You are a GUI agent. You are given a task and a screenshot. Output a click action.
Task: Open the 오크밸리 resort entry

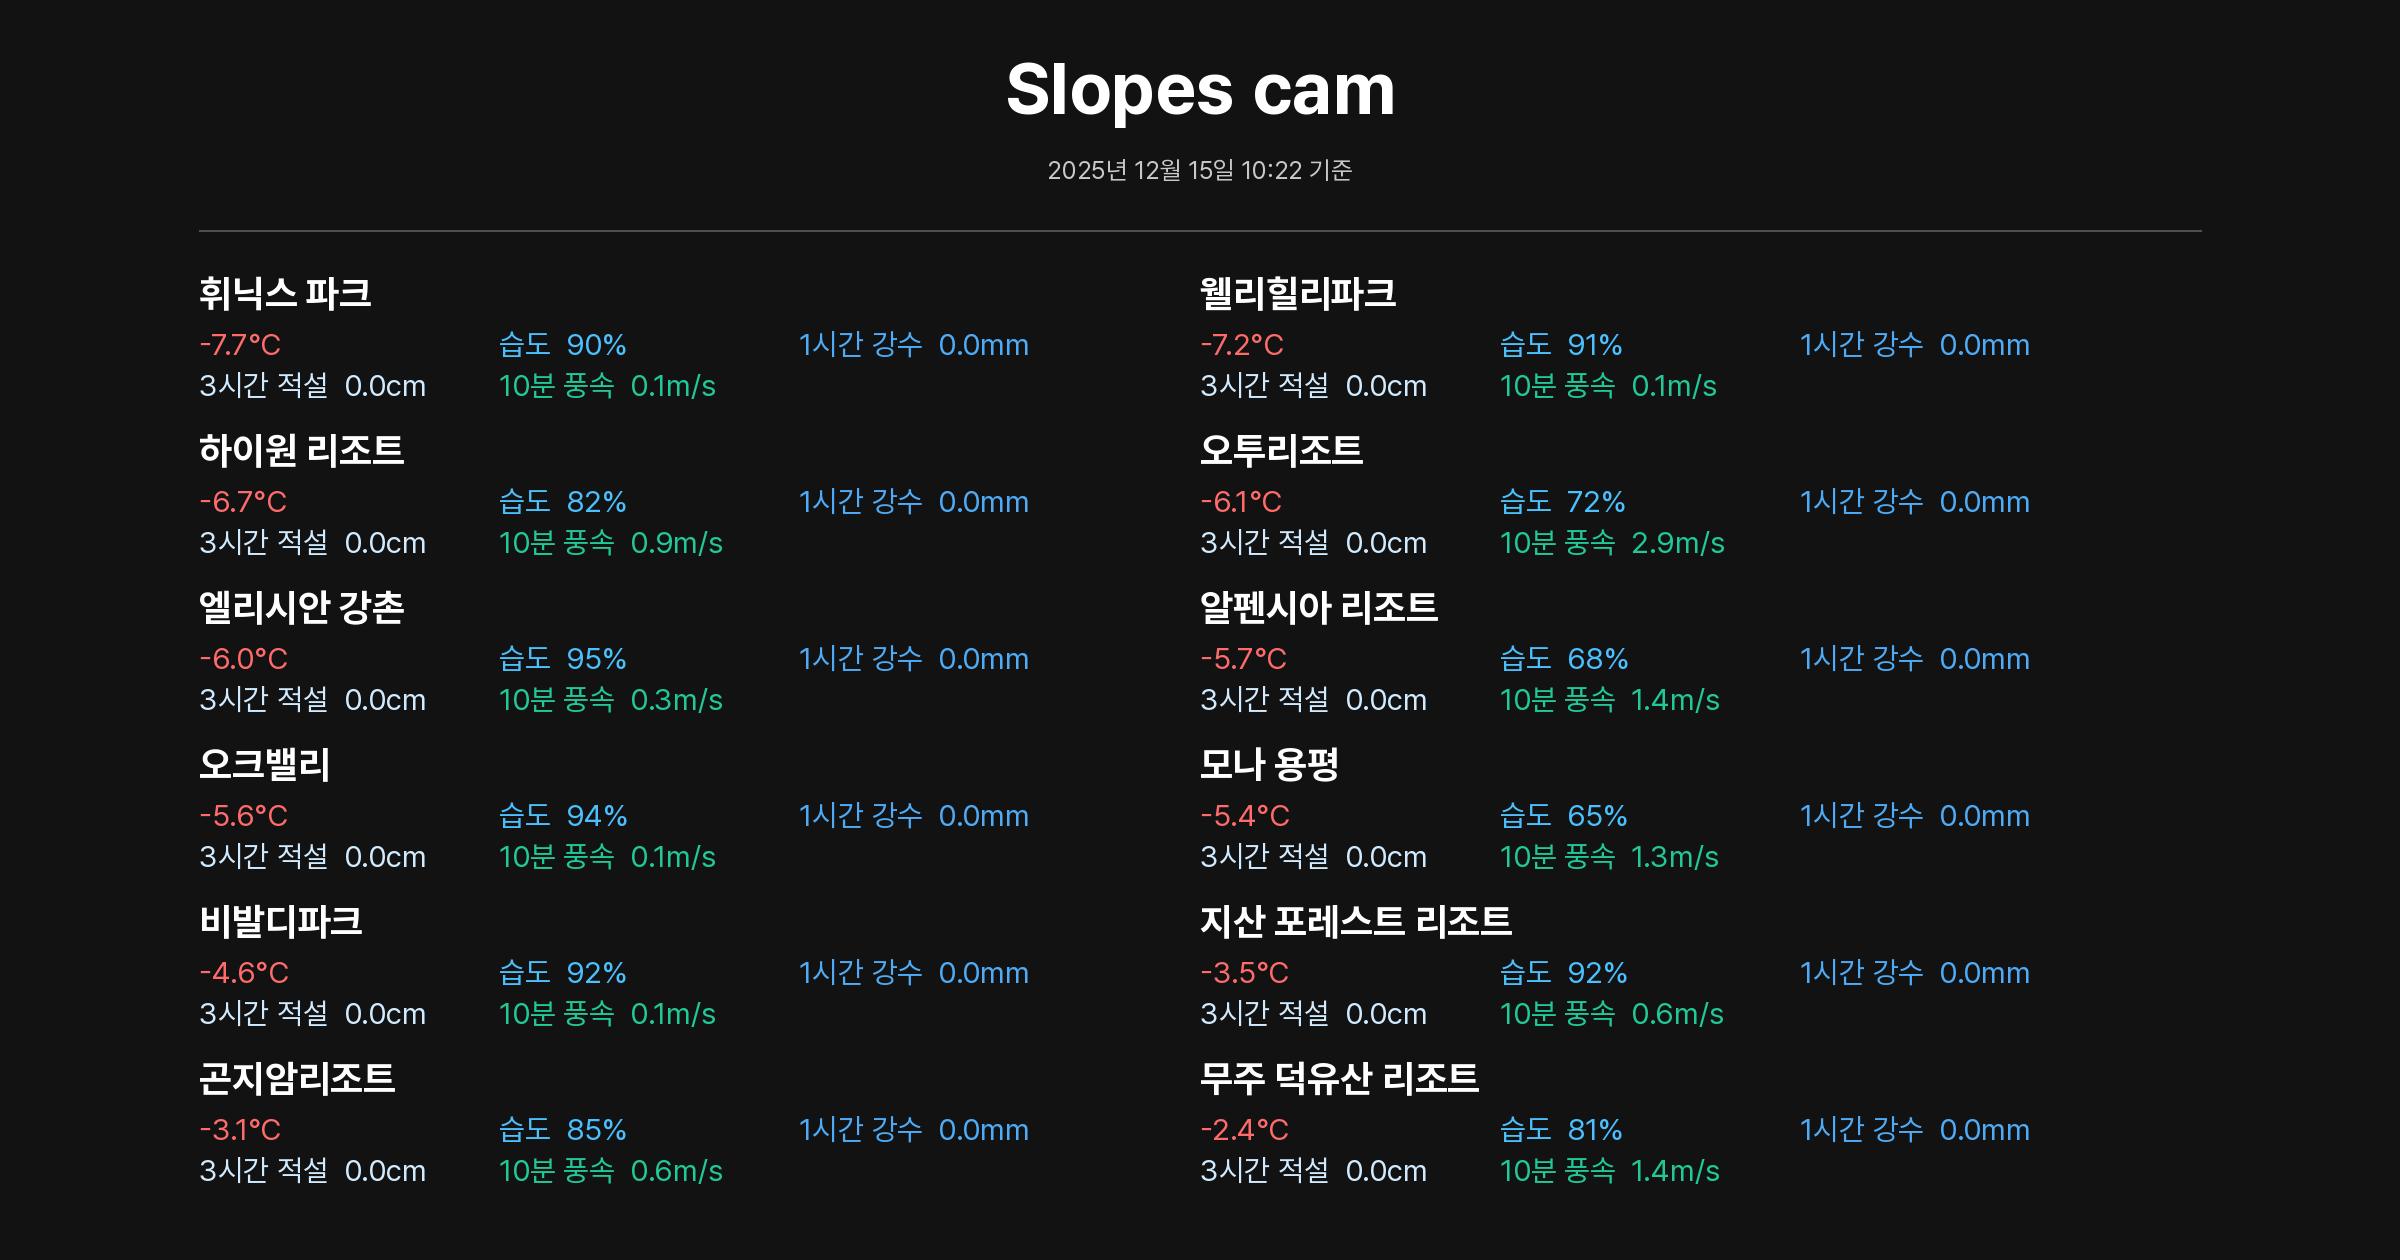coord(264,765)
